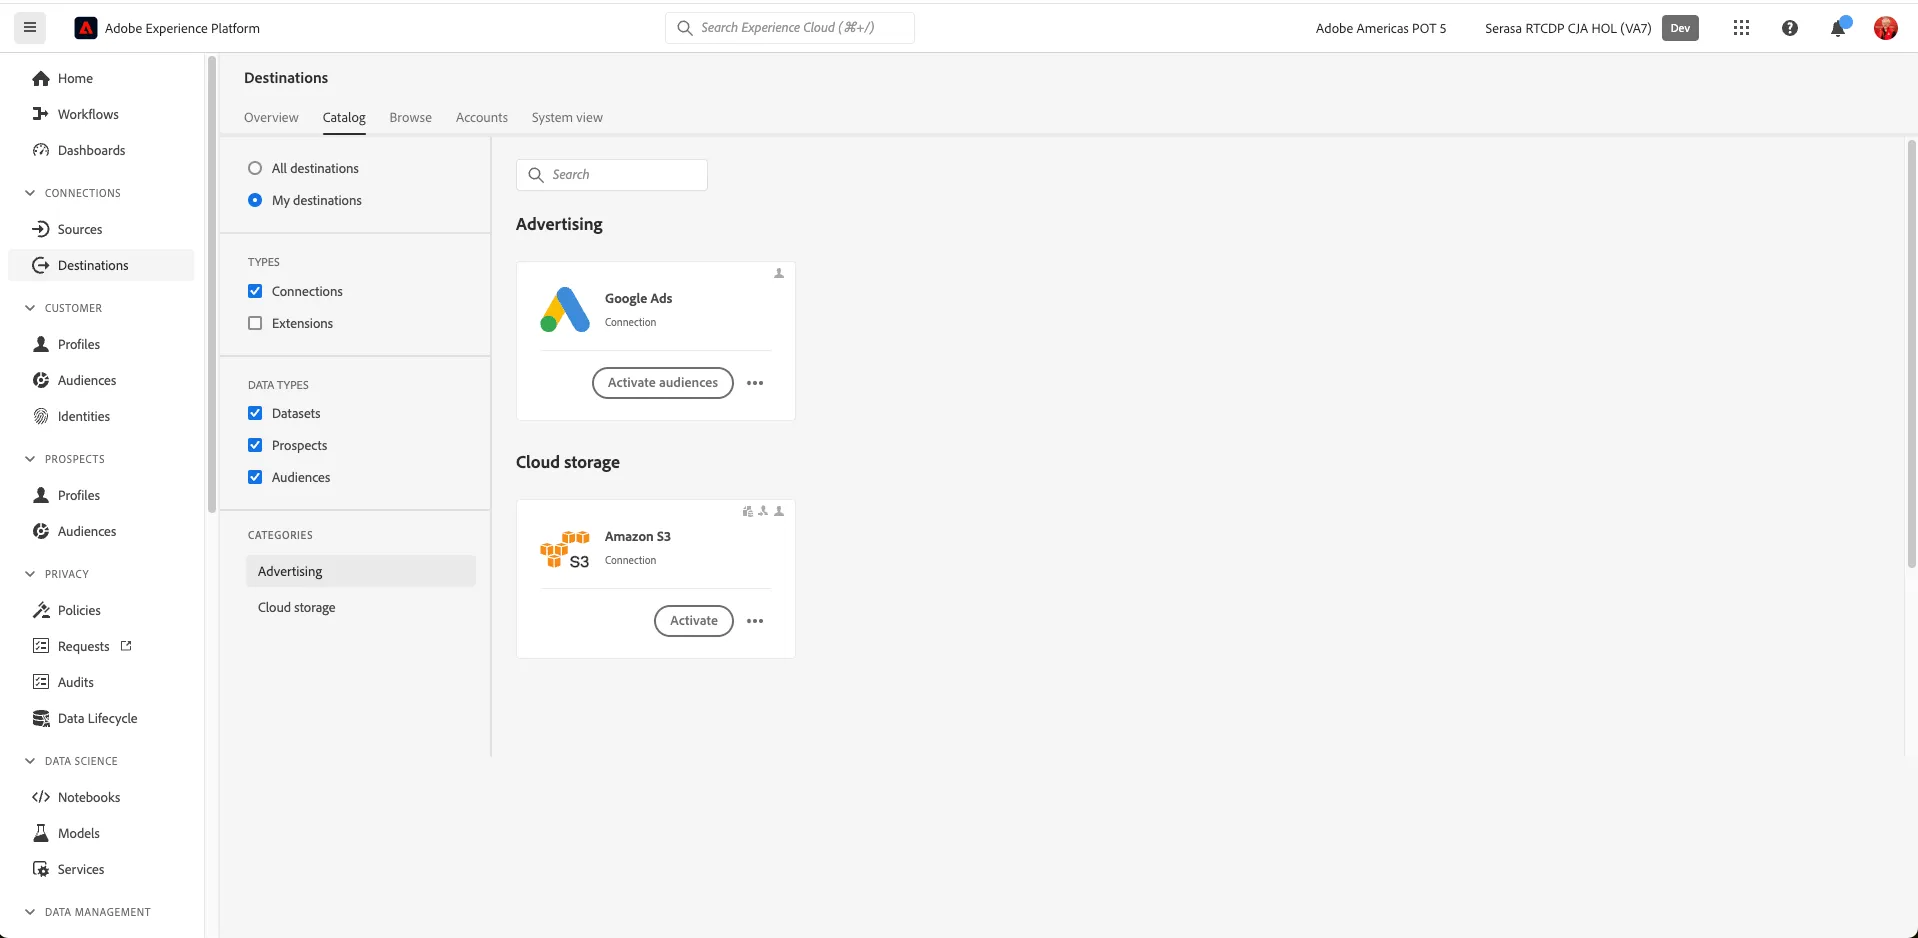The height and width of the screenshot is (938, 1918).
Task: Uncheck the Audiences data type checkbox
Action: point(255,477)
